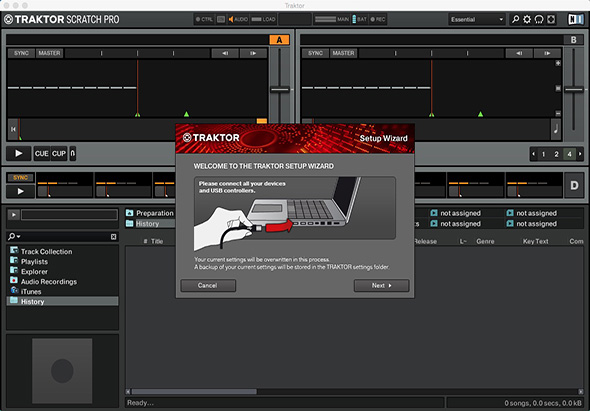
Task: Start playback on Deck A
Action: coord(18,154)
